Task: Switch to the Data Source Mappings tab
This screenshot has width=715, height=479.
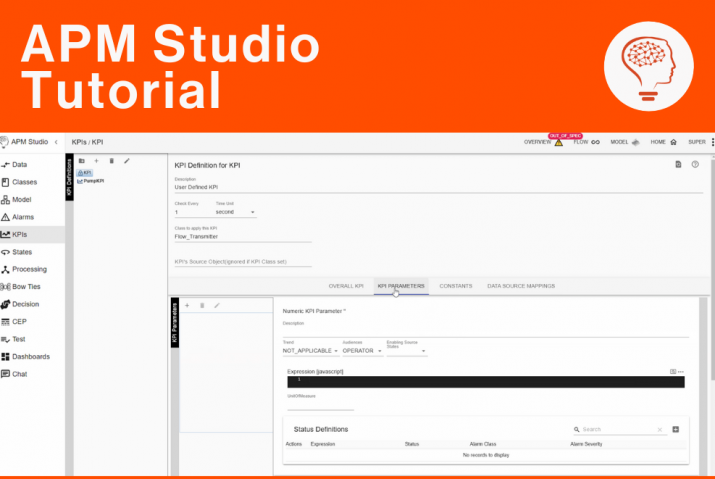Action: point(520,286)
